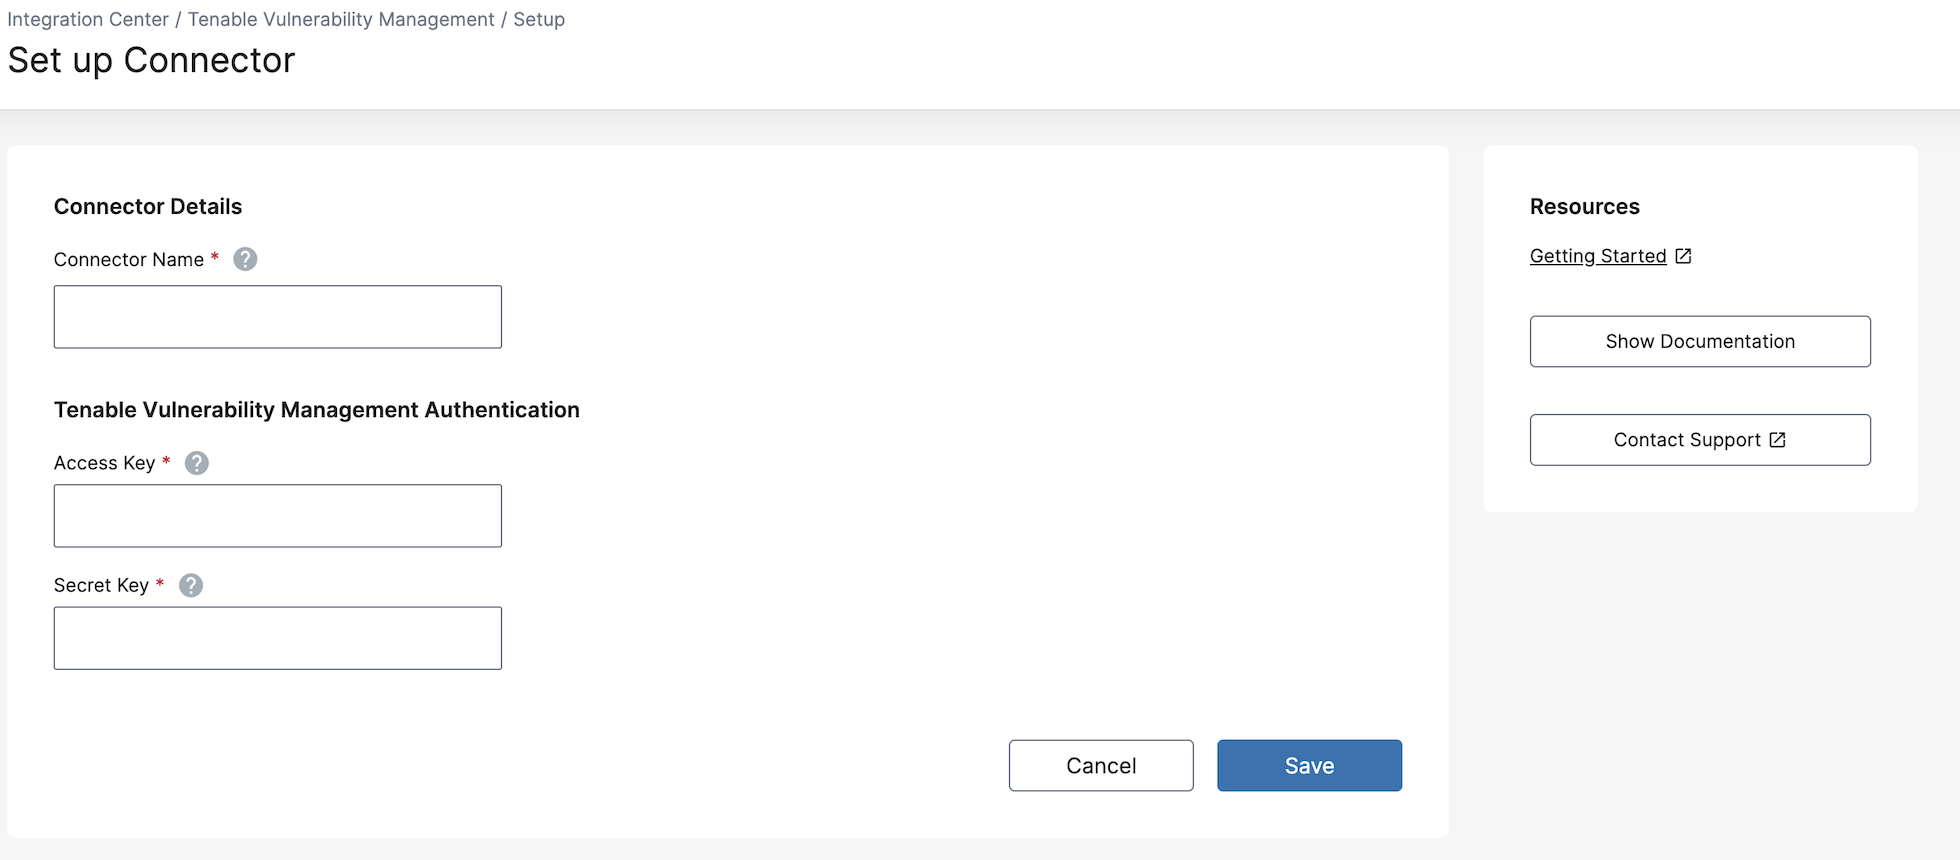The width and height of the screenshot is (1960, 860).
Task: Click the Access Key label text
Action: [x=104, y=463]
